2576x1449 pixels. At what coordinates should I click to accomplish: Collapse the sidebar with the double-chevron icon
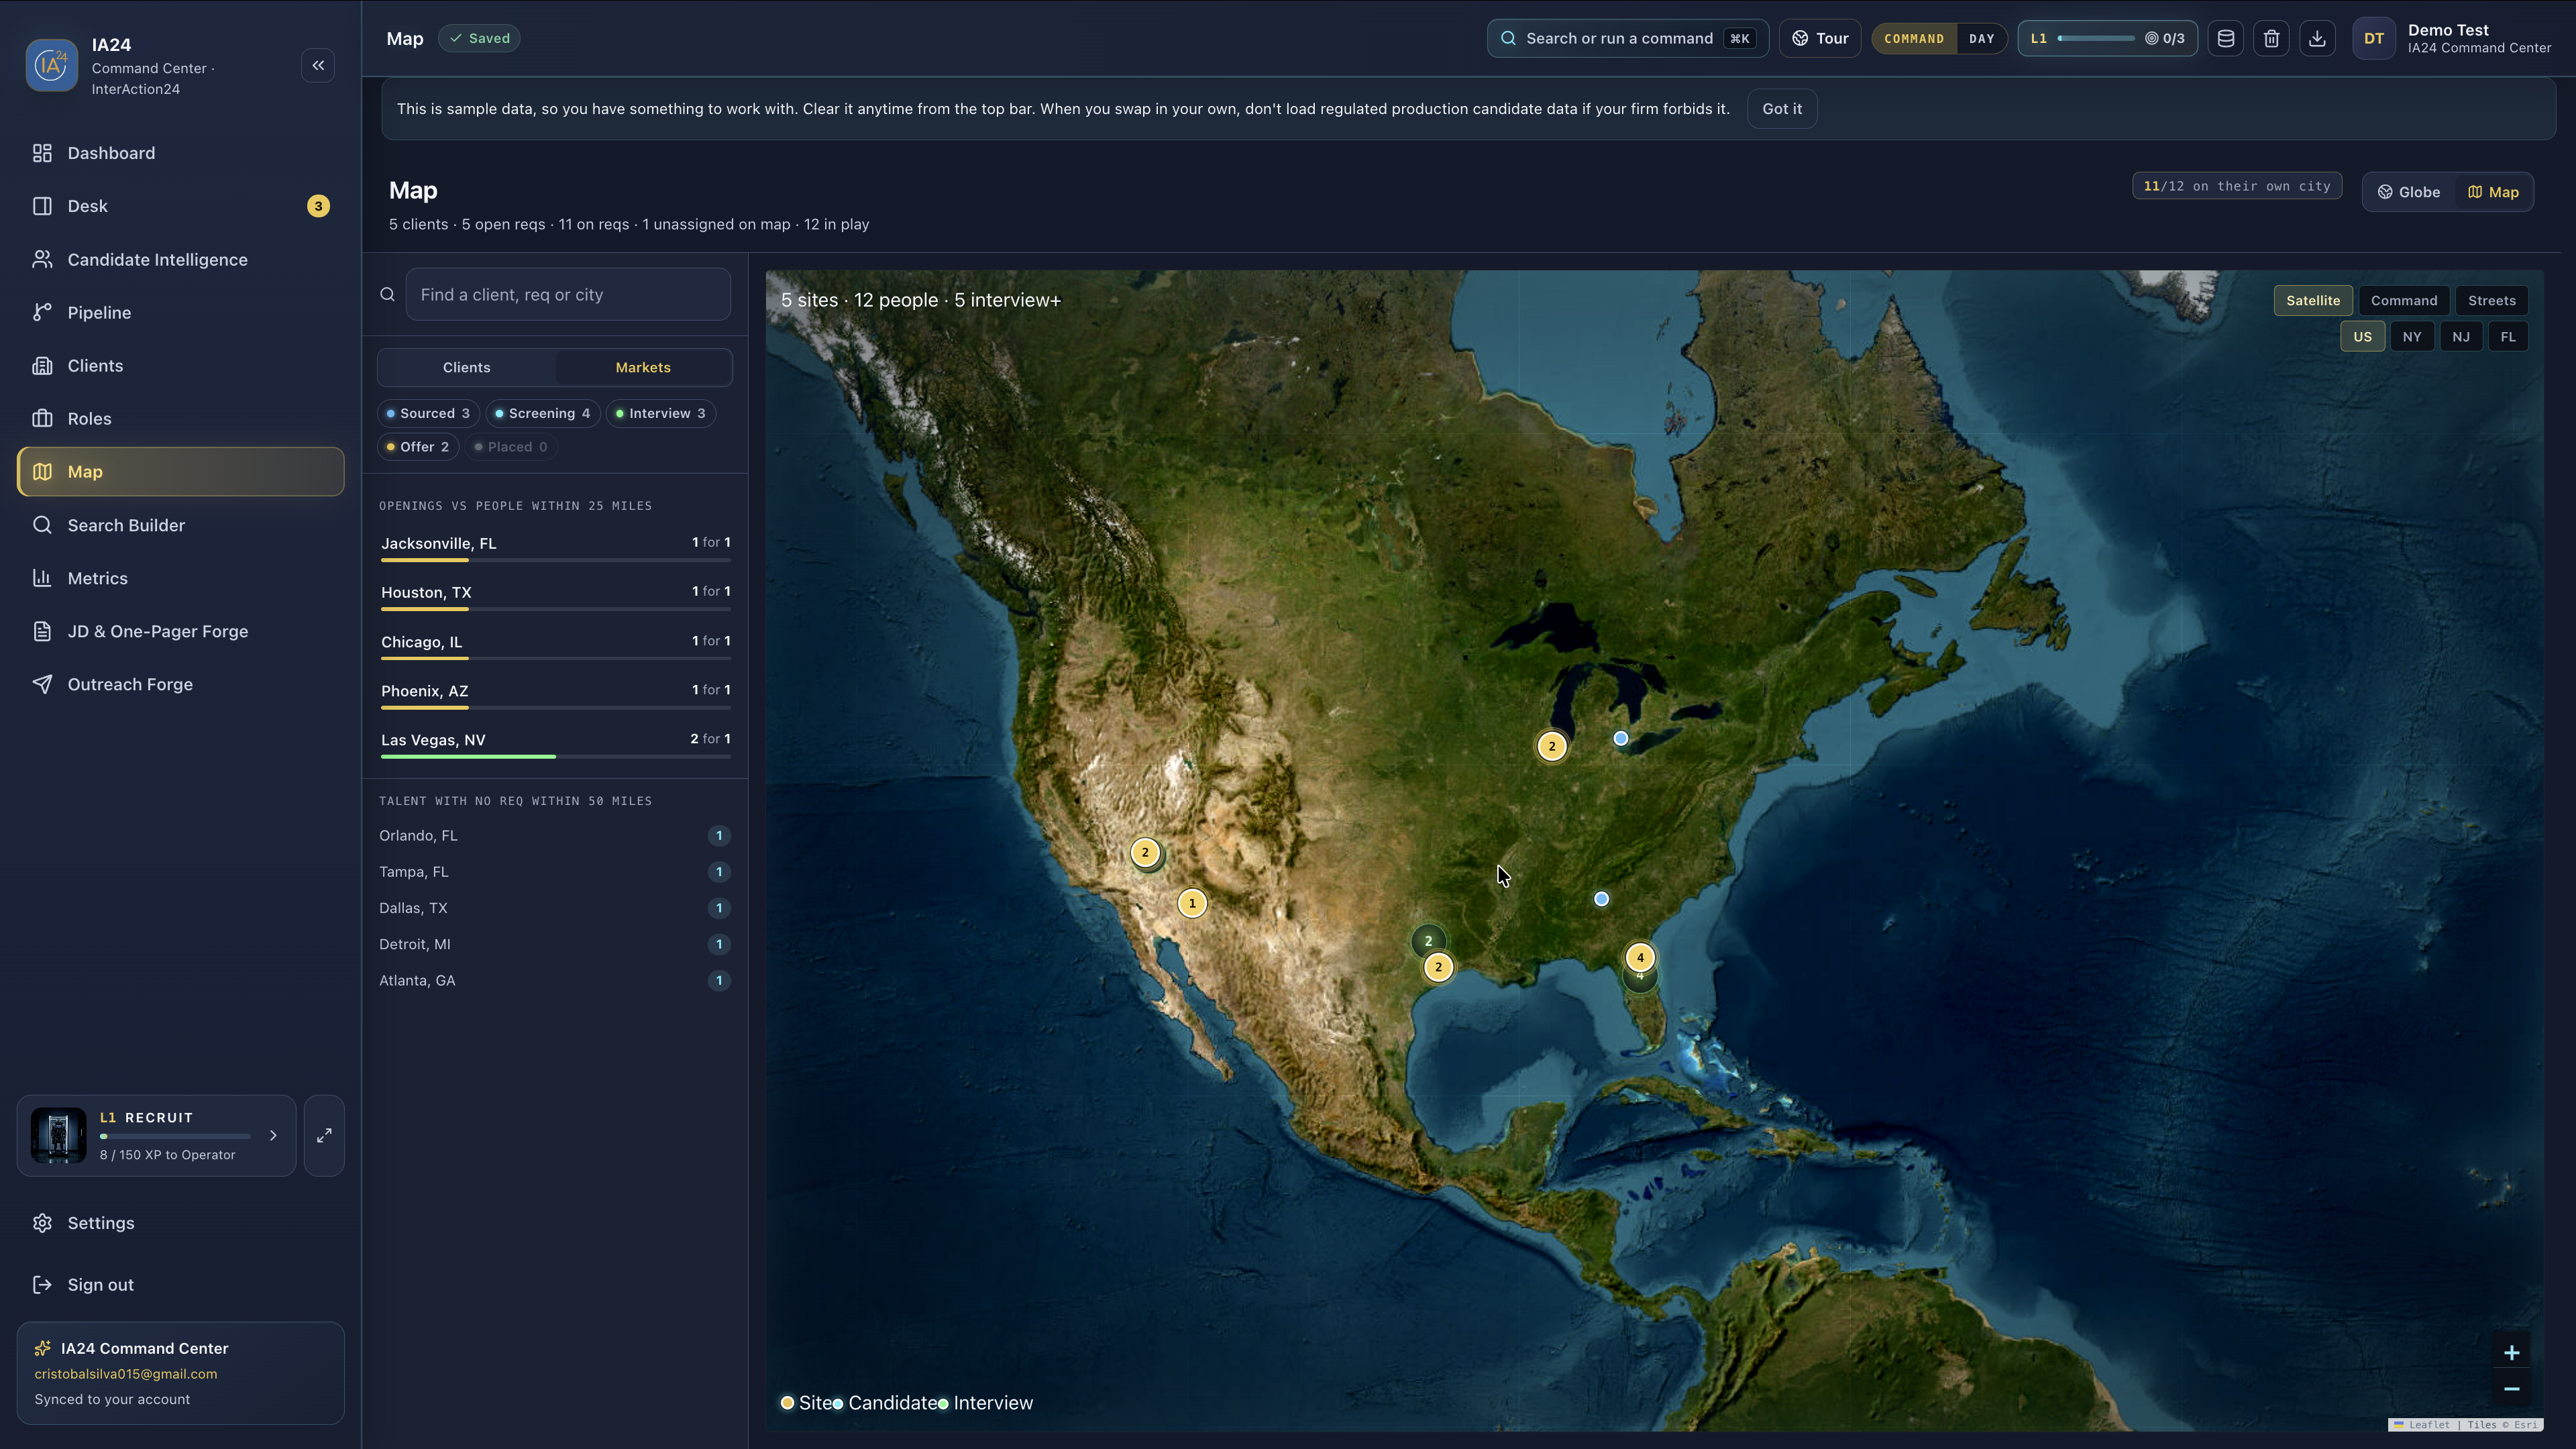click(318, 66)
